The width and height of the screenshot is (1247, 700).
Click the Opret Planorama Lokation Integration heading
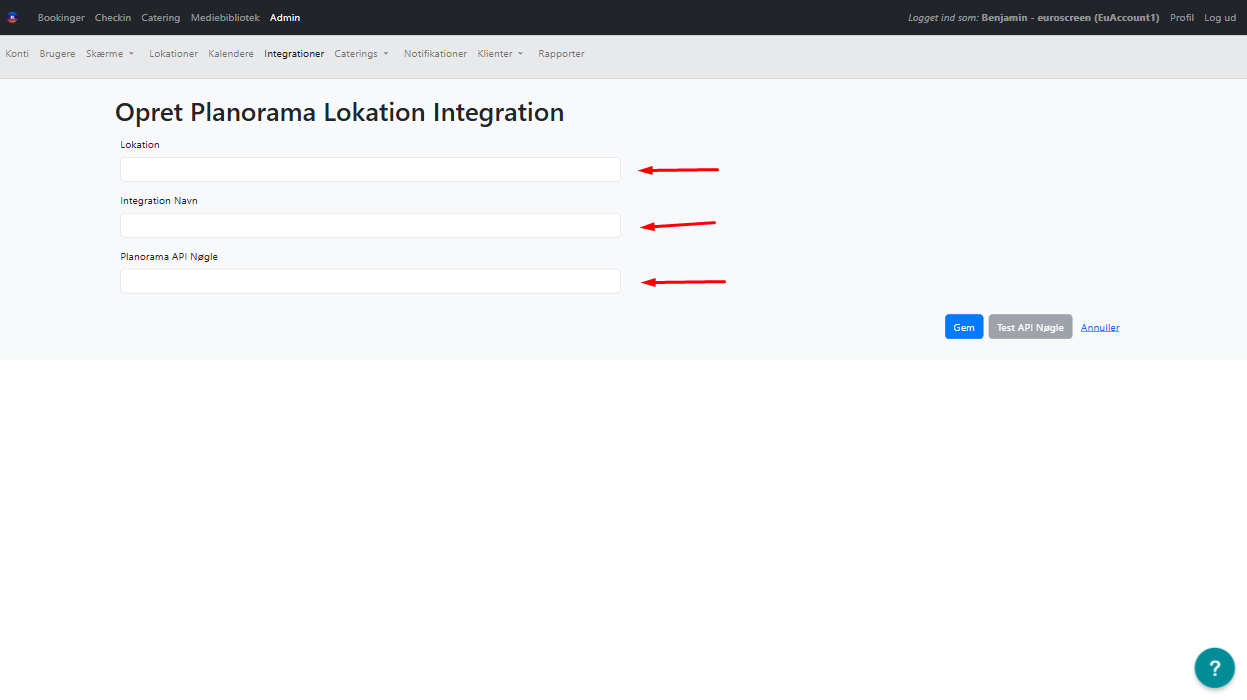[340, 112]
